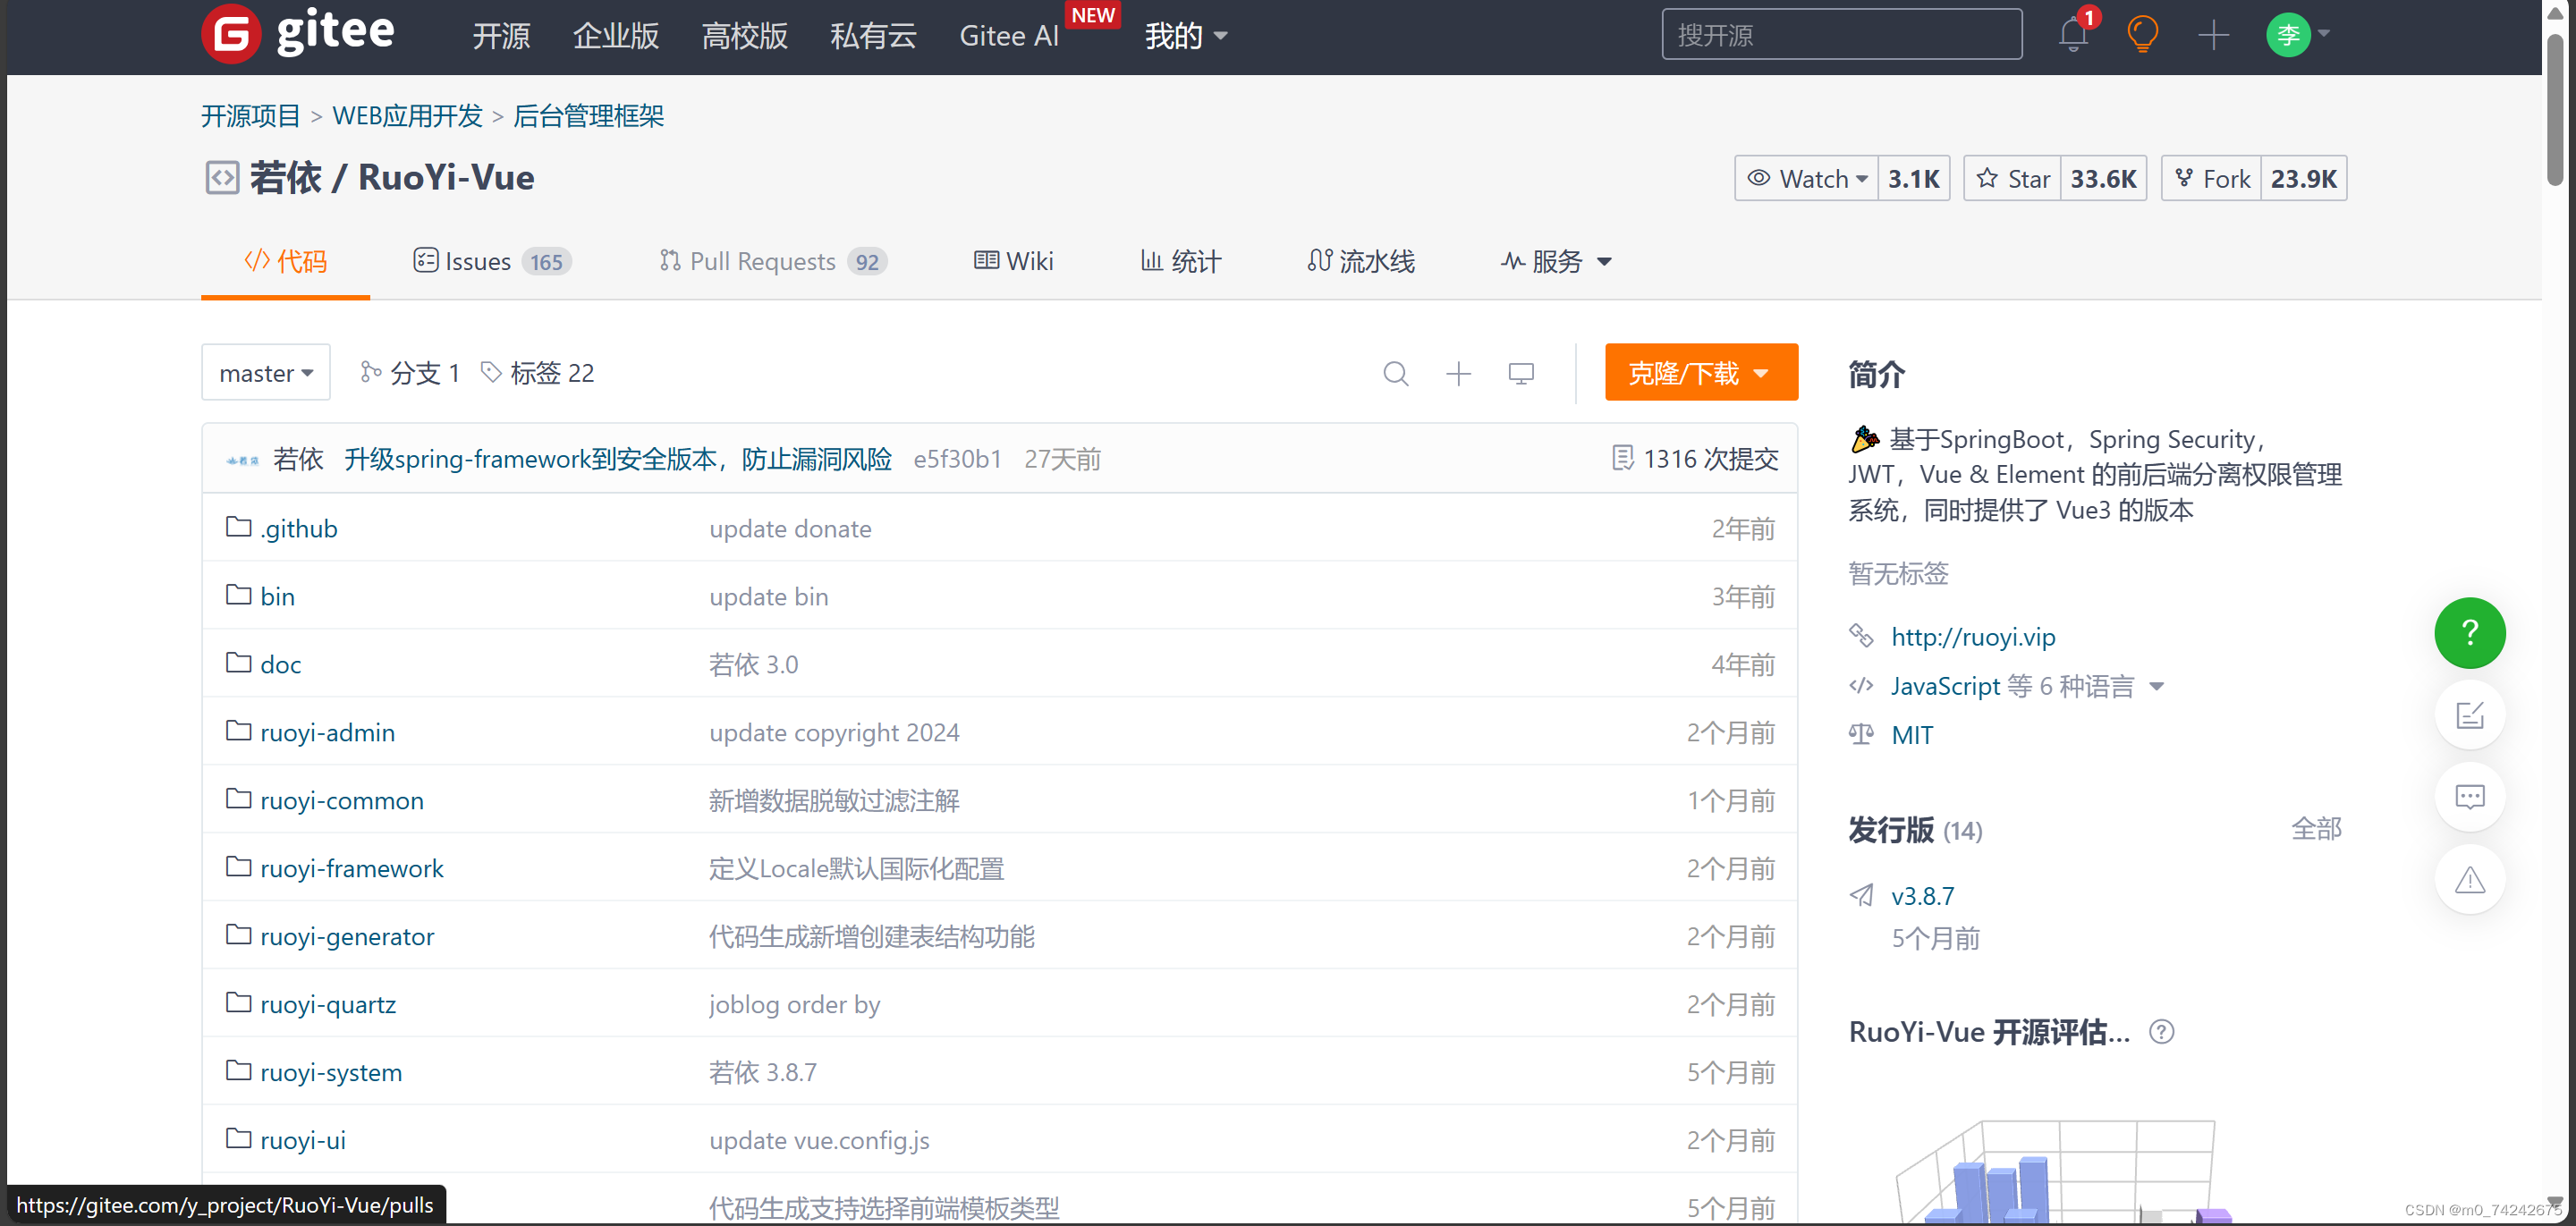Click the green help question button

(x=2469, y=633)
